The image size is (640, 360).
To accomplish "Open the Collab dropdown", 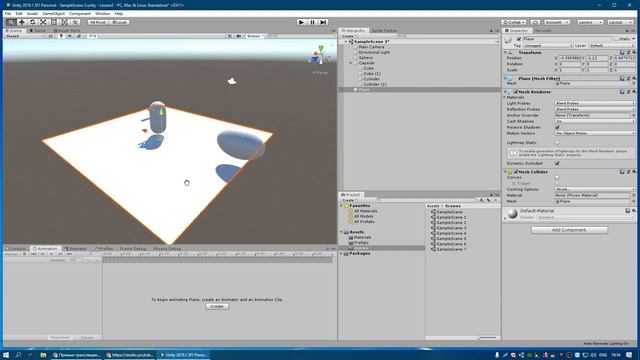I will pyautogui.click(x=513, y=22).
